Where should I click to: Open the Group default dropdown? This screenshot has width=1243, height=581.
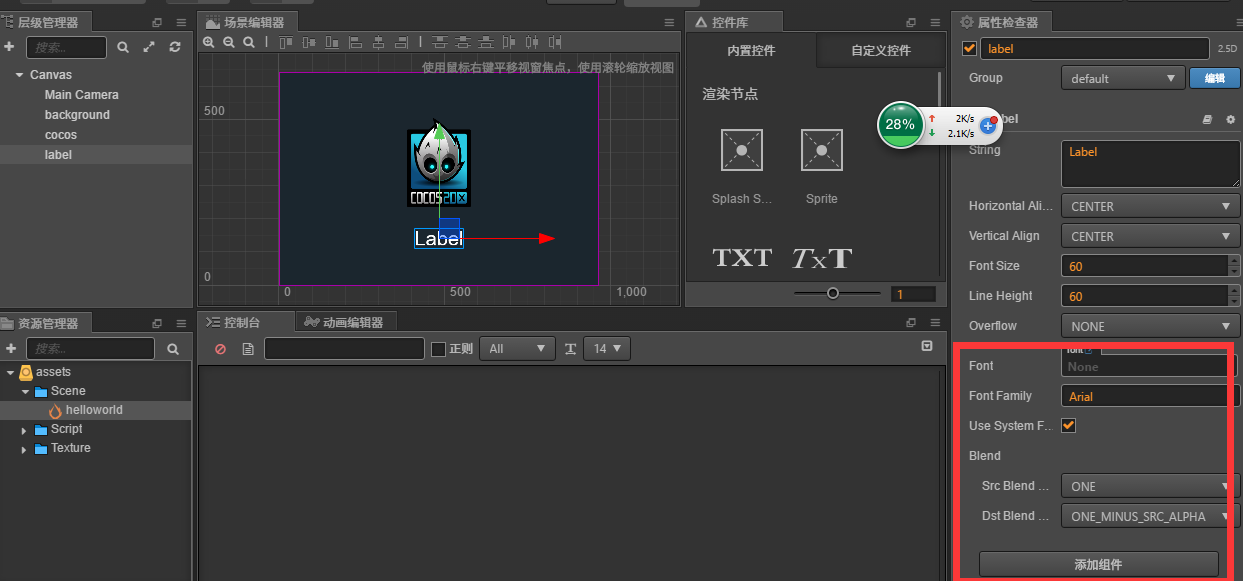(1123, 78)
